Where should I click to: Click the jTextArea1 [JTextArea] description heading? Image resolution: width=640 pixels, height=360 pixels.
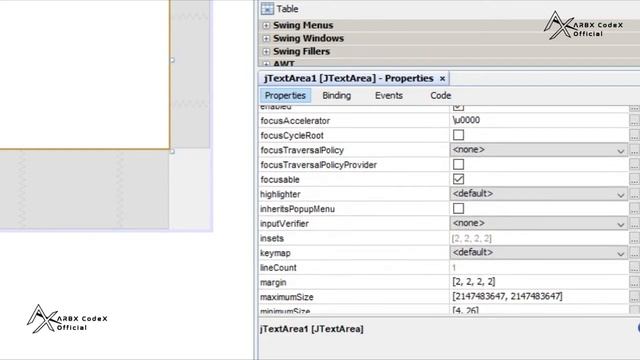coord(311,329)
